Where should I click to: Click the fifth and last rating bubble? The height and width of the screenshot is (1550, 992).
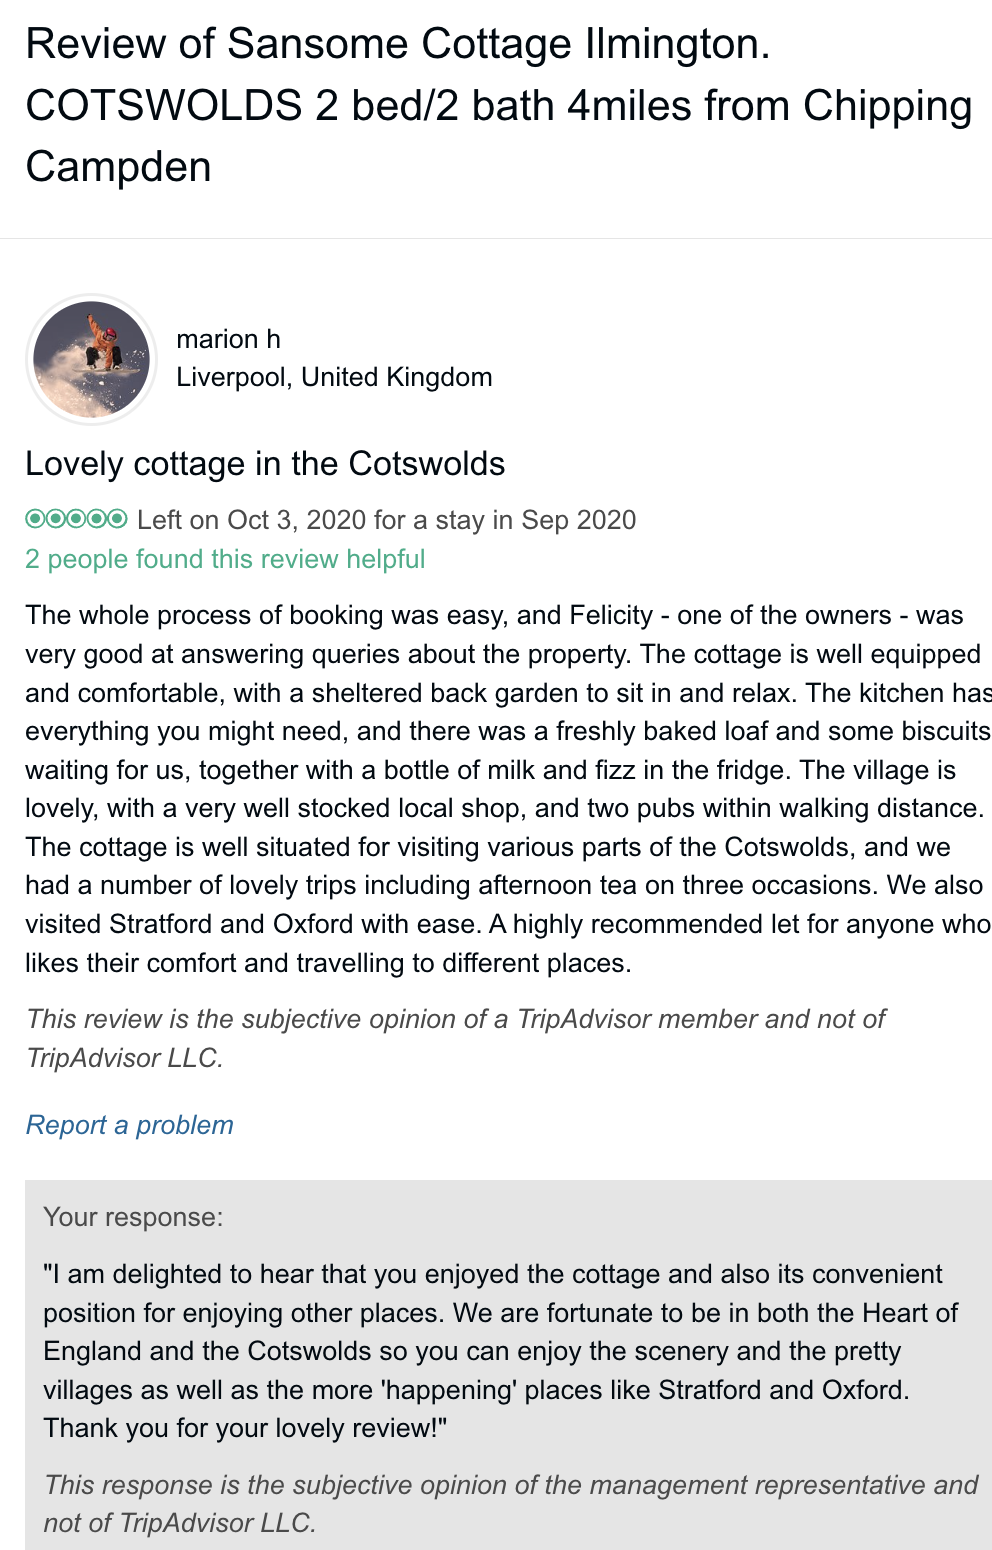(x=117, y=519)
